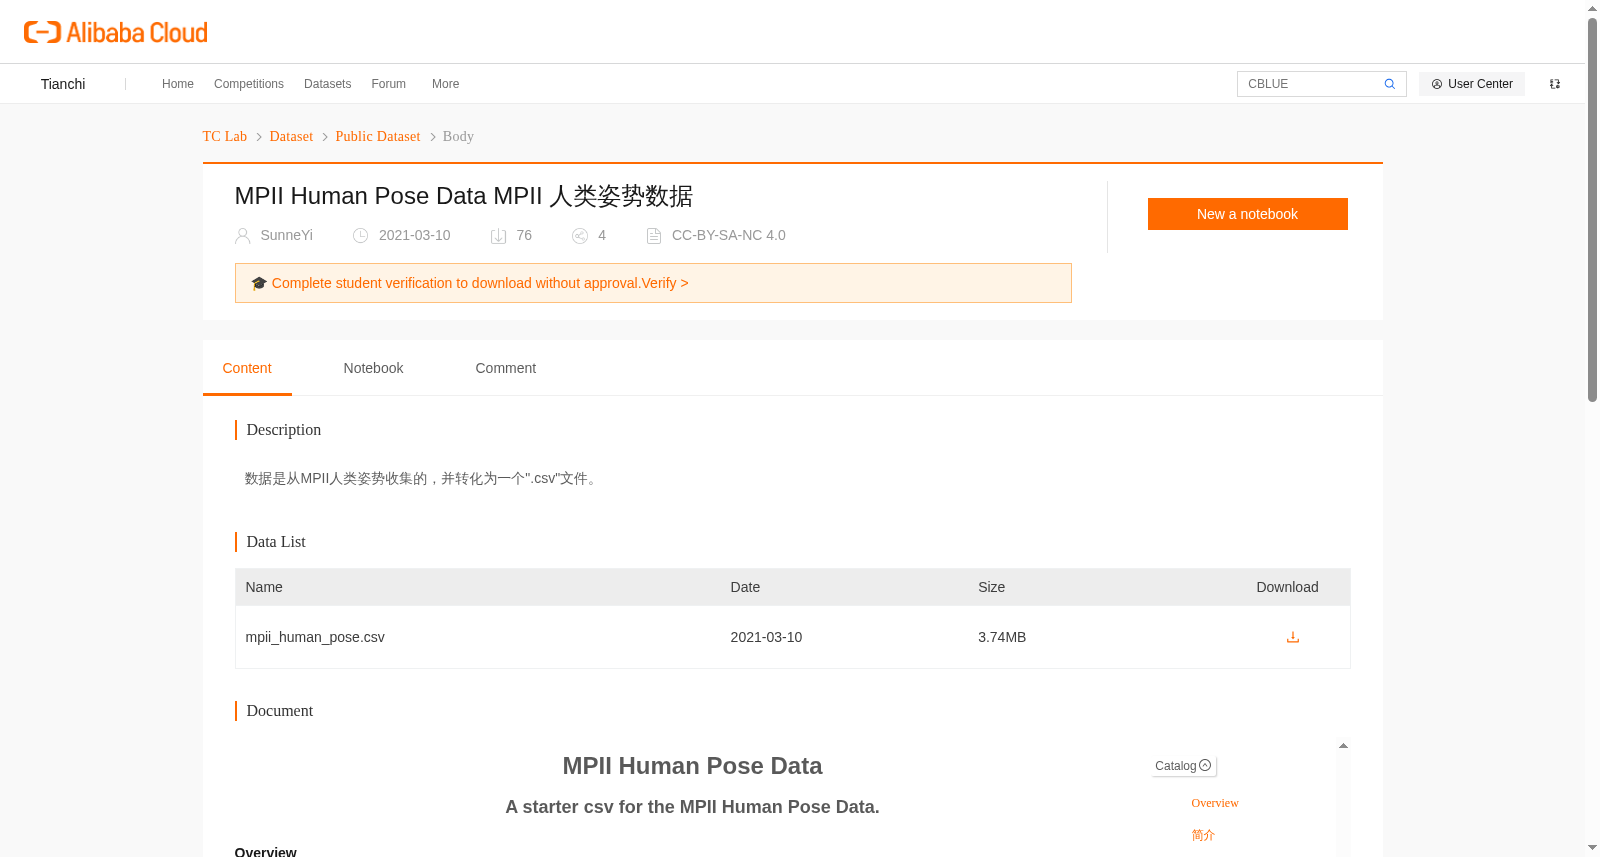Click the Tianchi brand link

click(x=63, y=84)
